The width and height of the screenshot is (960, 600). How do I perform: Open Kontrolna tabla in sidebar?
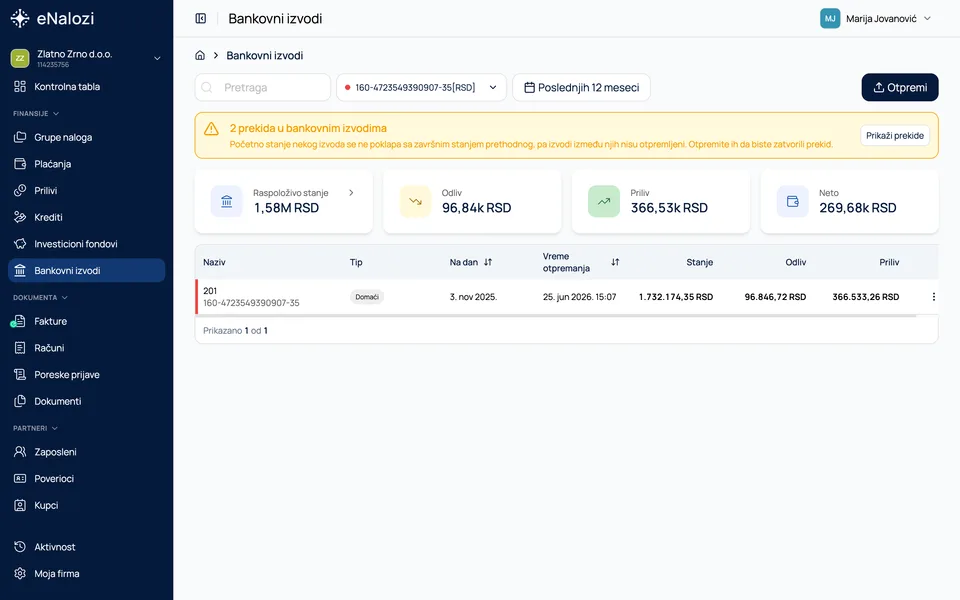click(86, 87)
